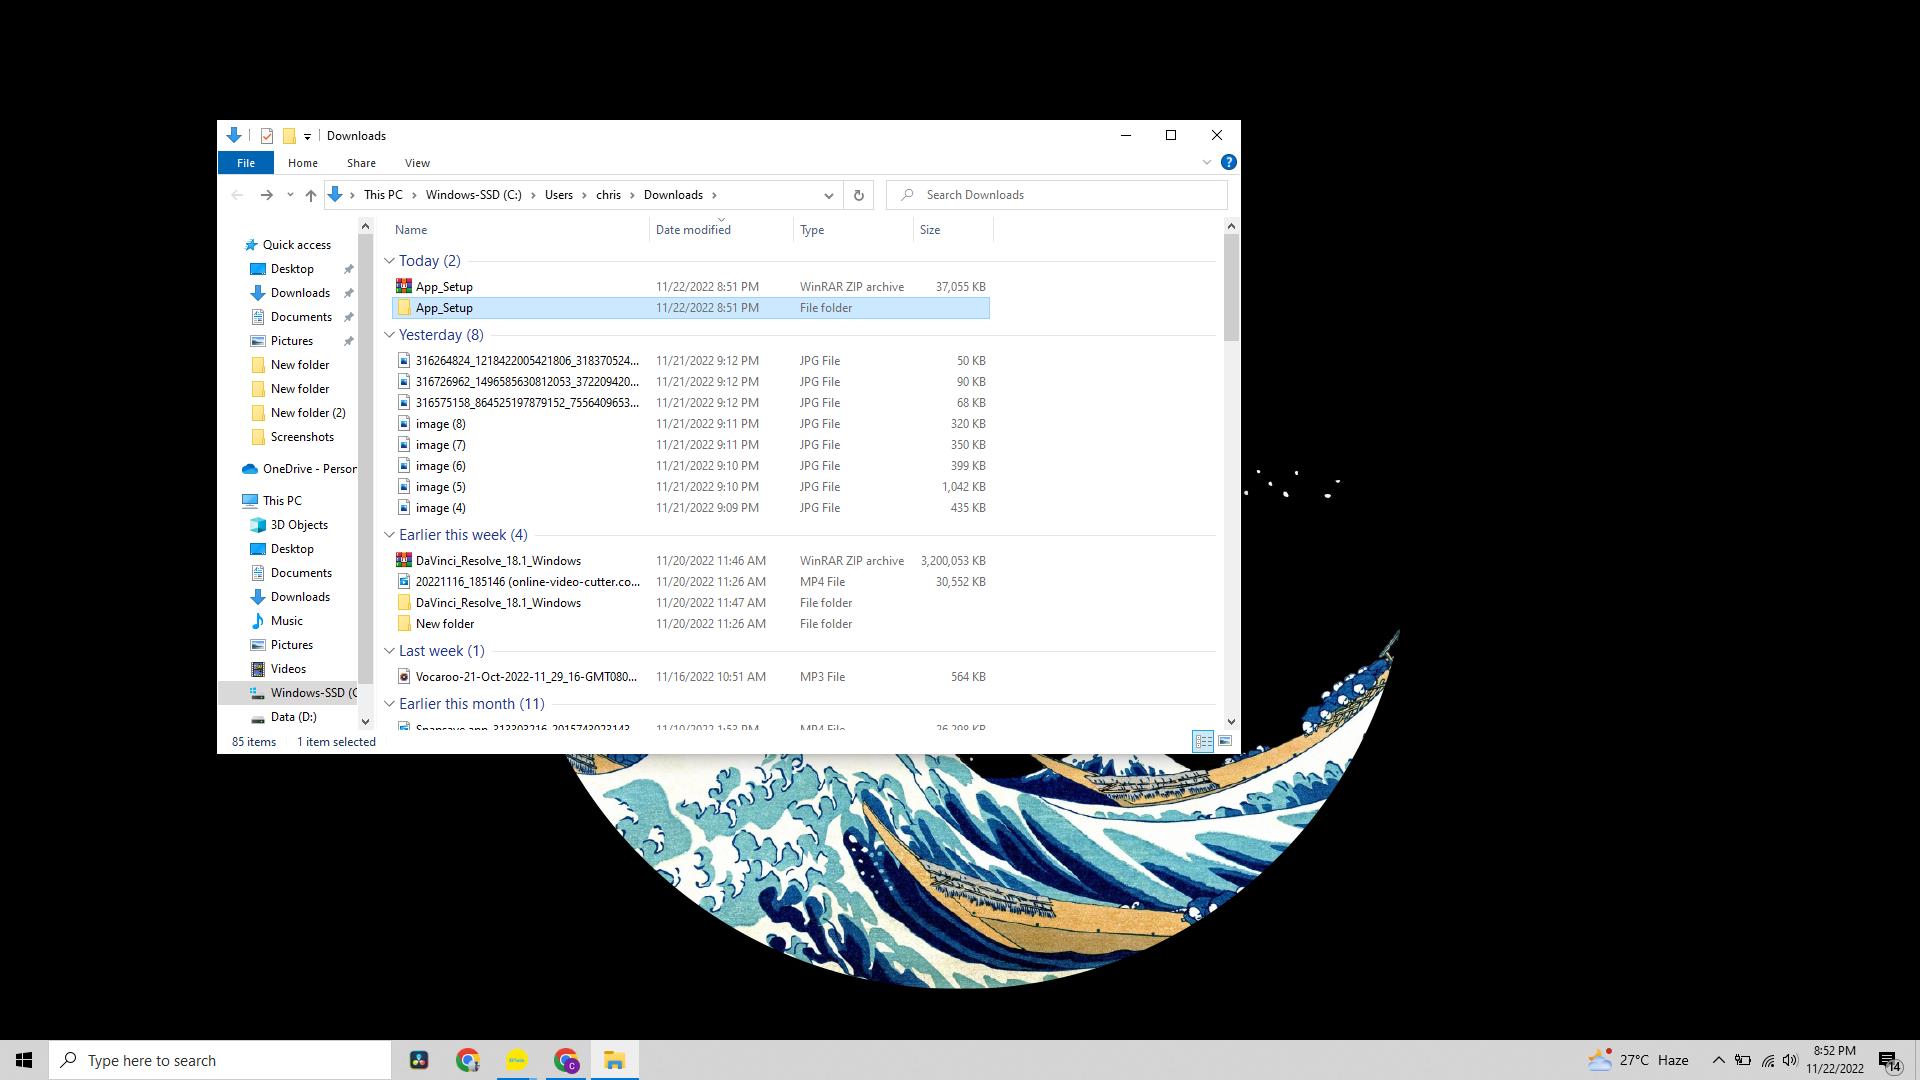1920x1080 pixels.
Task: Click the Properties icon in the quick access toolbar
Action: pyautogui.click(x=267, y=136)
